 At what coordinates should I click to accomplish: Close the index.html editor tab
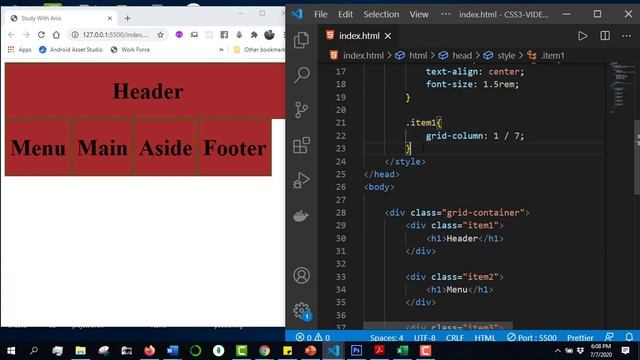(388, 36)
